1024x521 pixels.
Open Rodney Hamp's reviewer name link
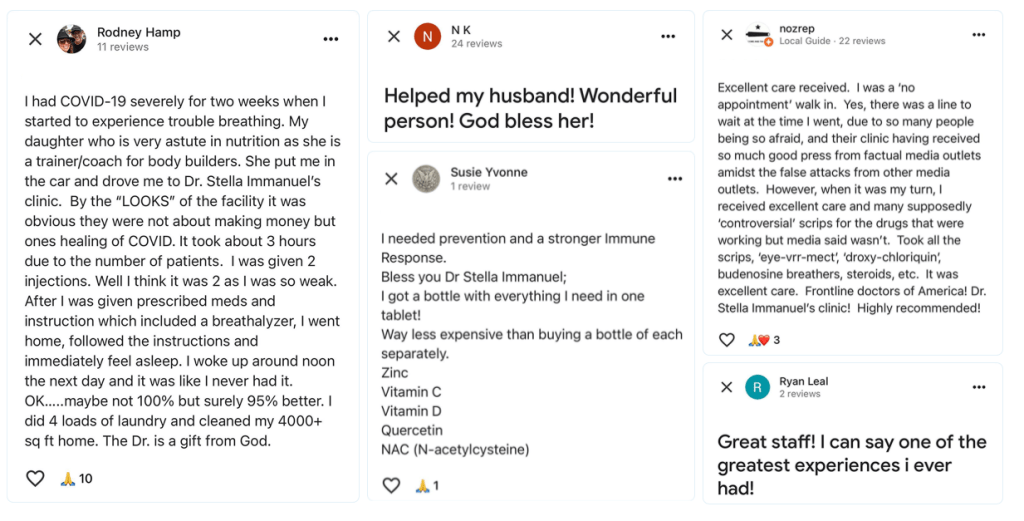coord(138,32)
